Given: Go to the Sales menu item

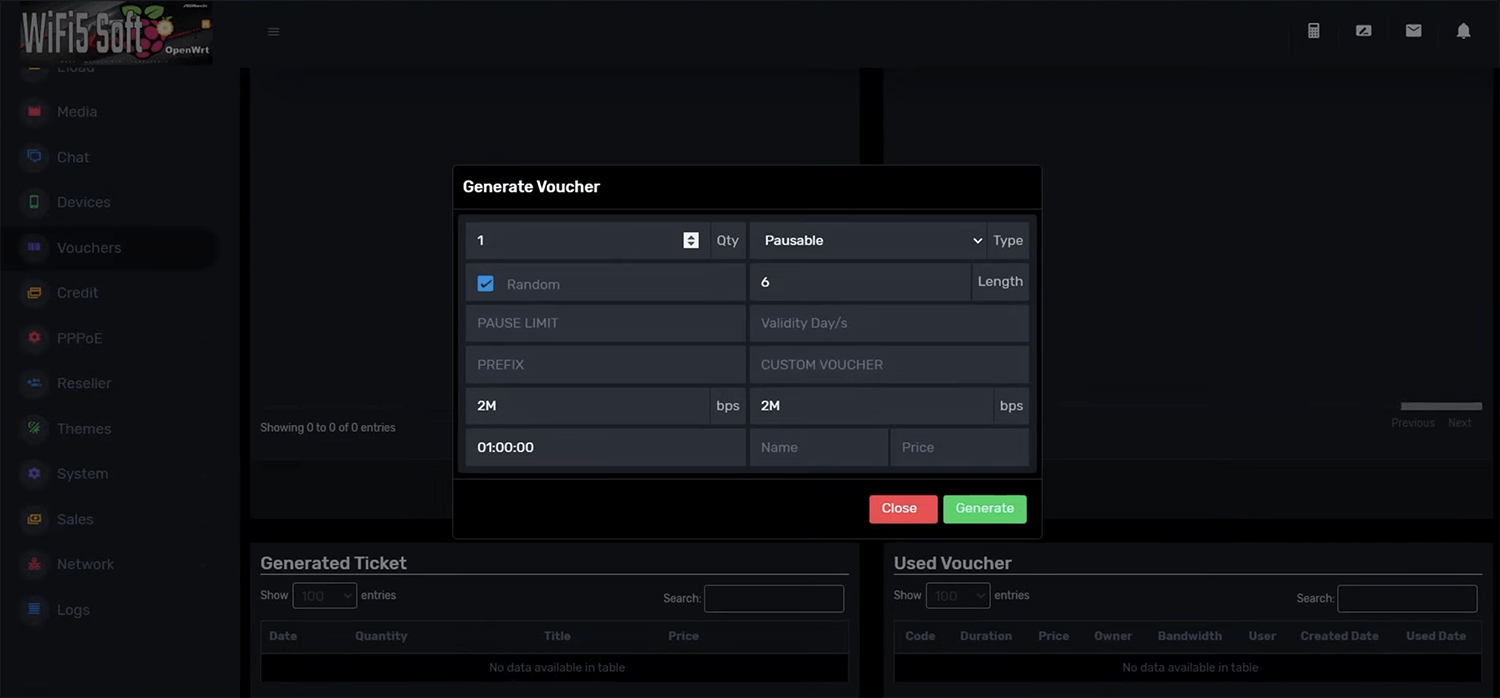Looking at the screenshot, I should coord(75,519).
